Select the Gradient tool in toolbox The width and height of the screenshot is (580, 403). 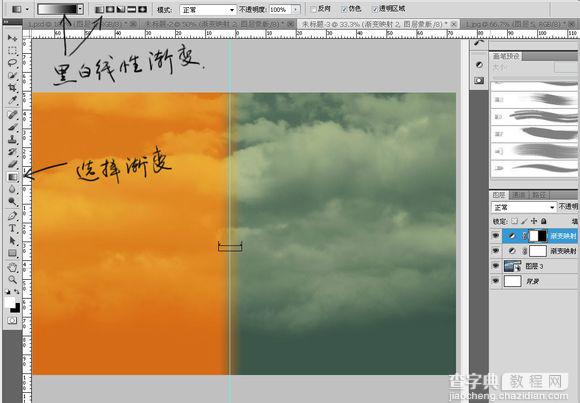(x=13, y=177)
